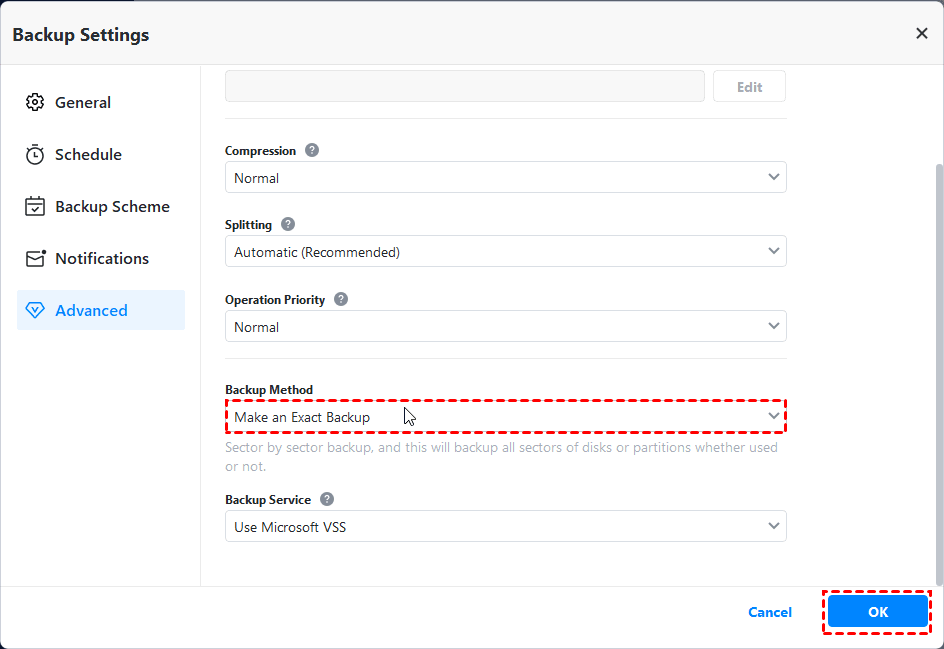The width and height of the screenshot is (944, 649).
Task: Expand the Backup Method dropdown
Action: pyautogui.click(x=505, y=417)
